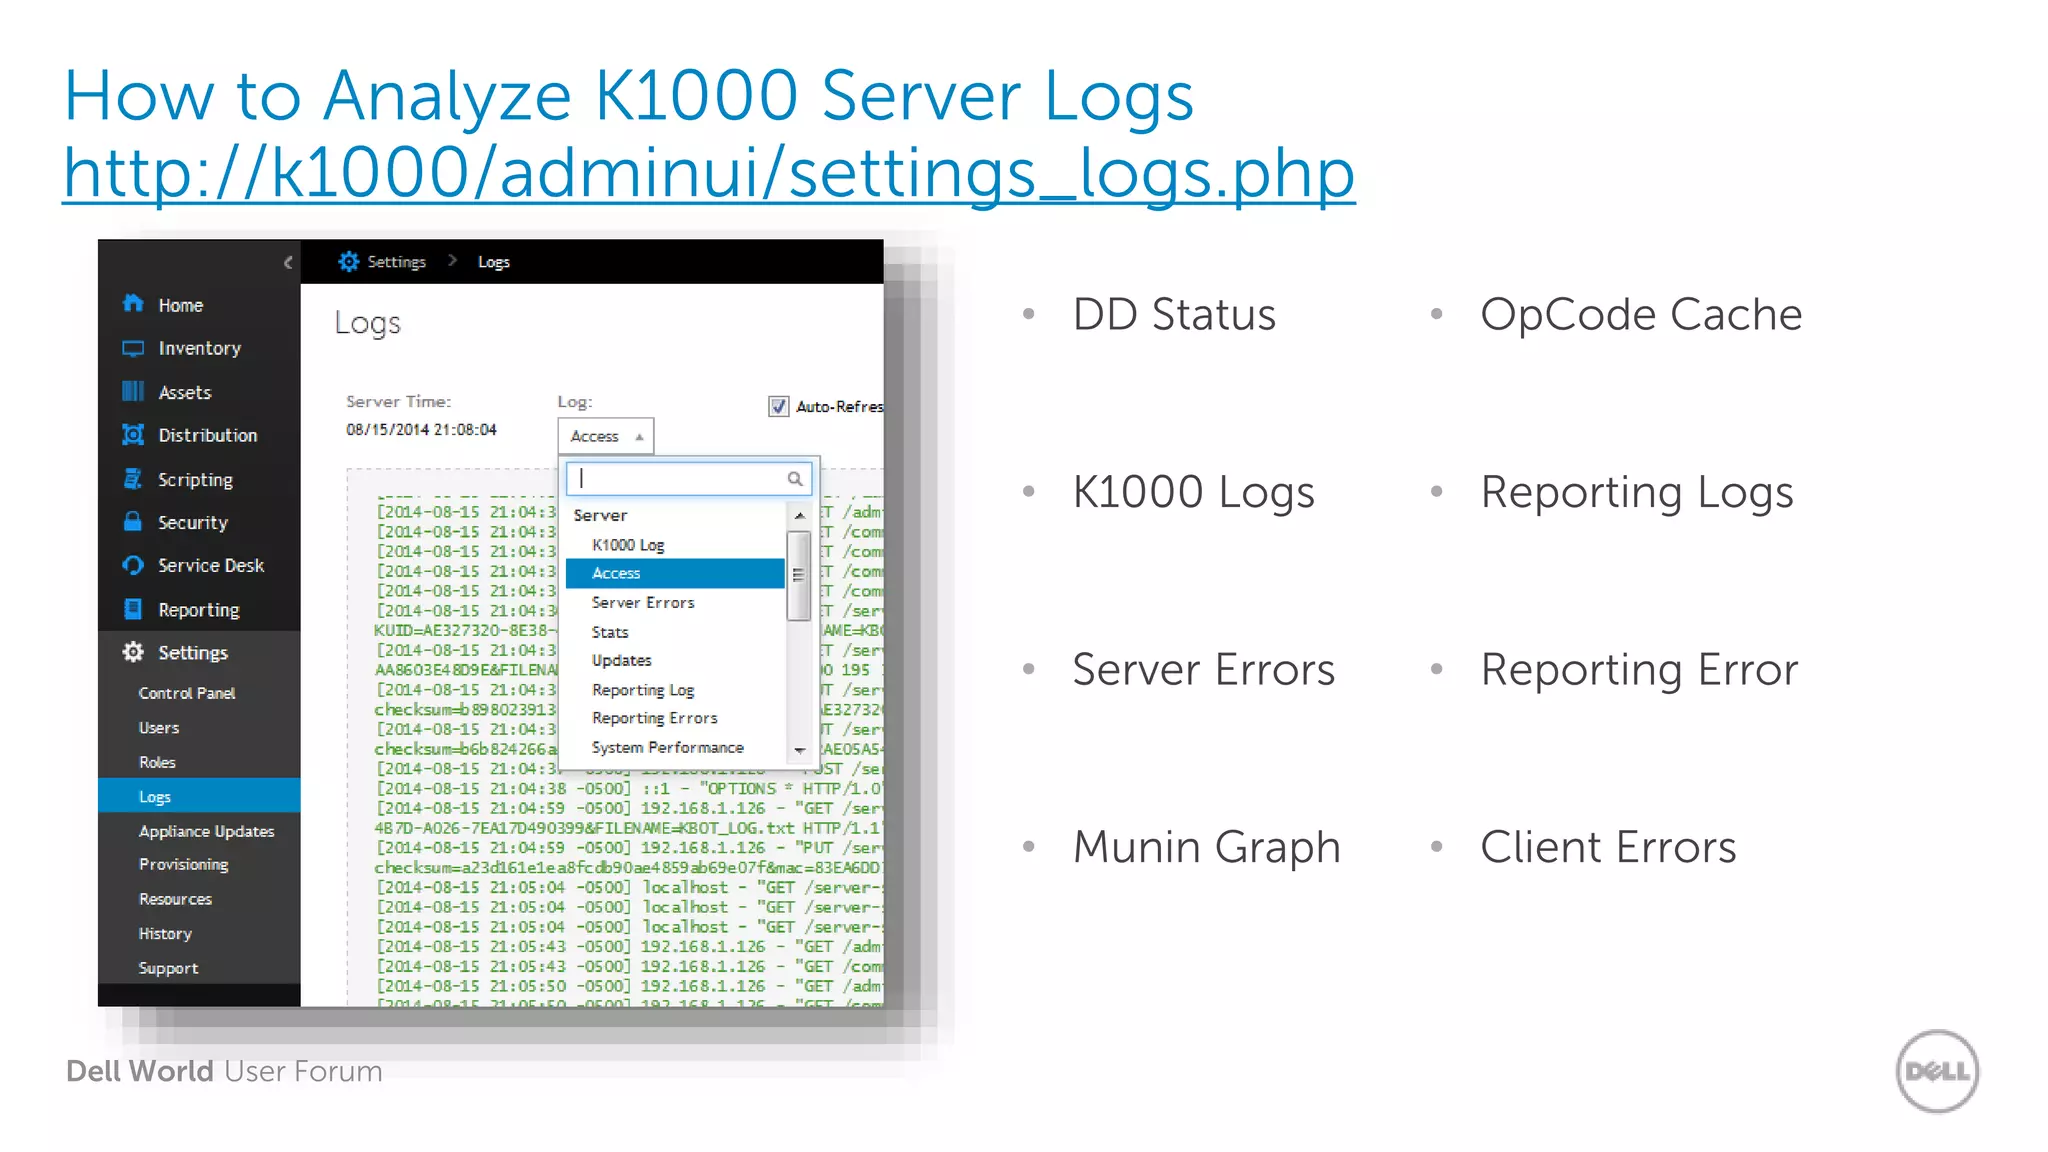
Task: Open History under Settings
Action: pos(165,933)
